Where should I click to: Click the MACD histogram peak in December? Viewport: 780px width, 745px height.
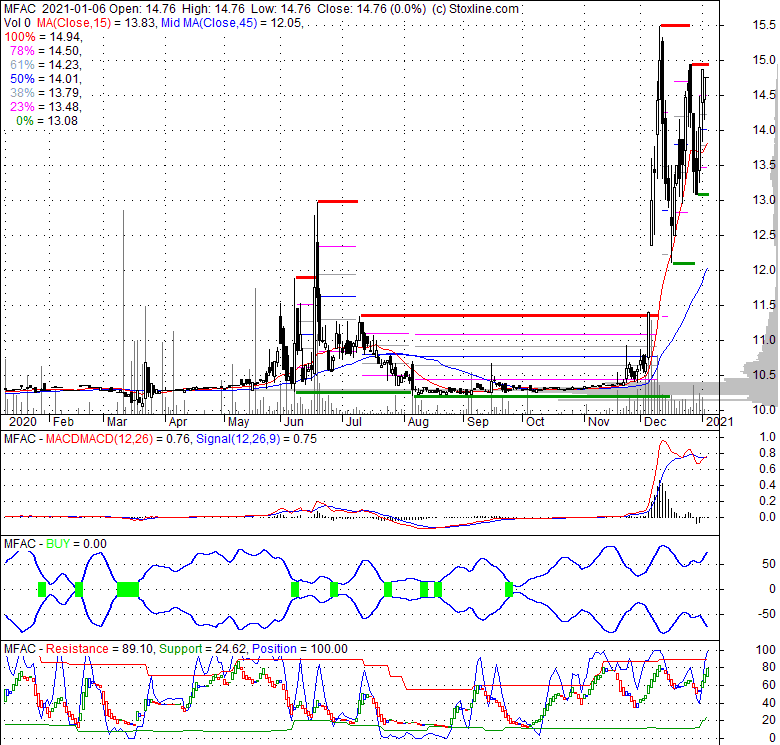click(x=660, y=499)
